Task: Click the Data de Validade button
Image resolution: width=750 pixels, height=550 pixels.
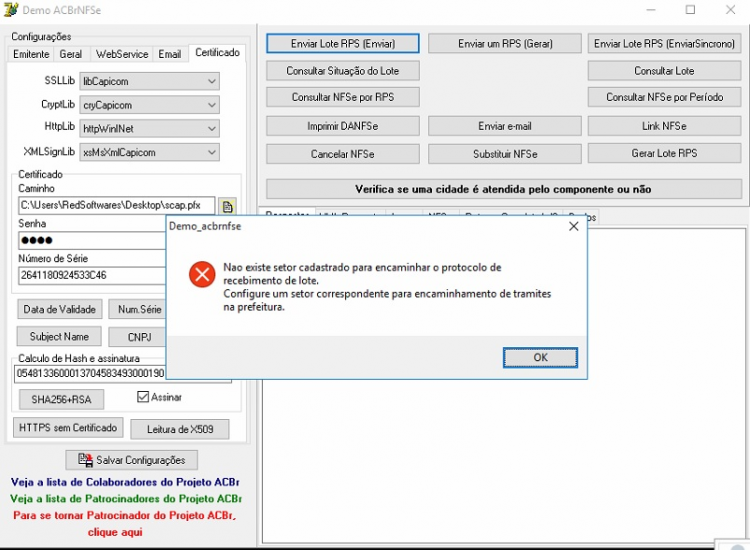Action: point(59,309)
